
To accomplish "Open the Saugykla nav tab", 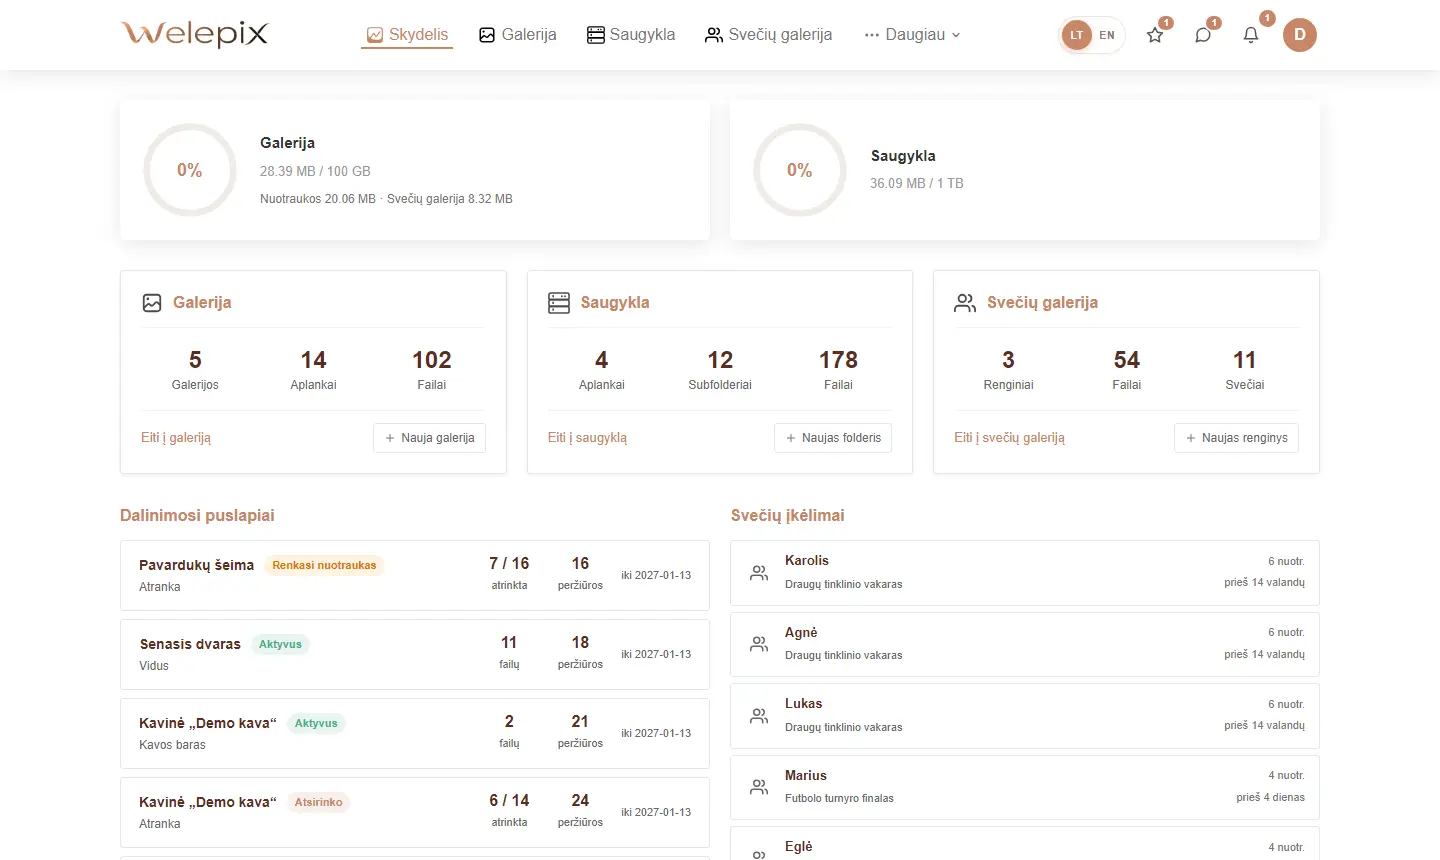I will coord(631,35).
